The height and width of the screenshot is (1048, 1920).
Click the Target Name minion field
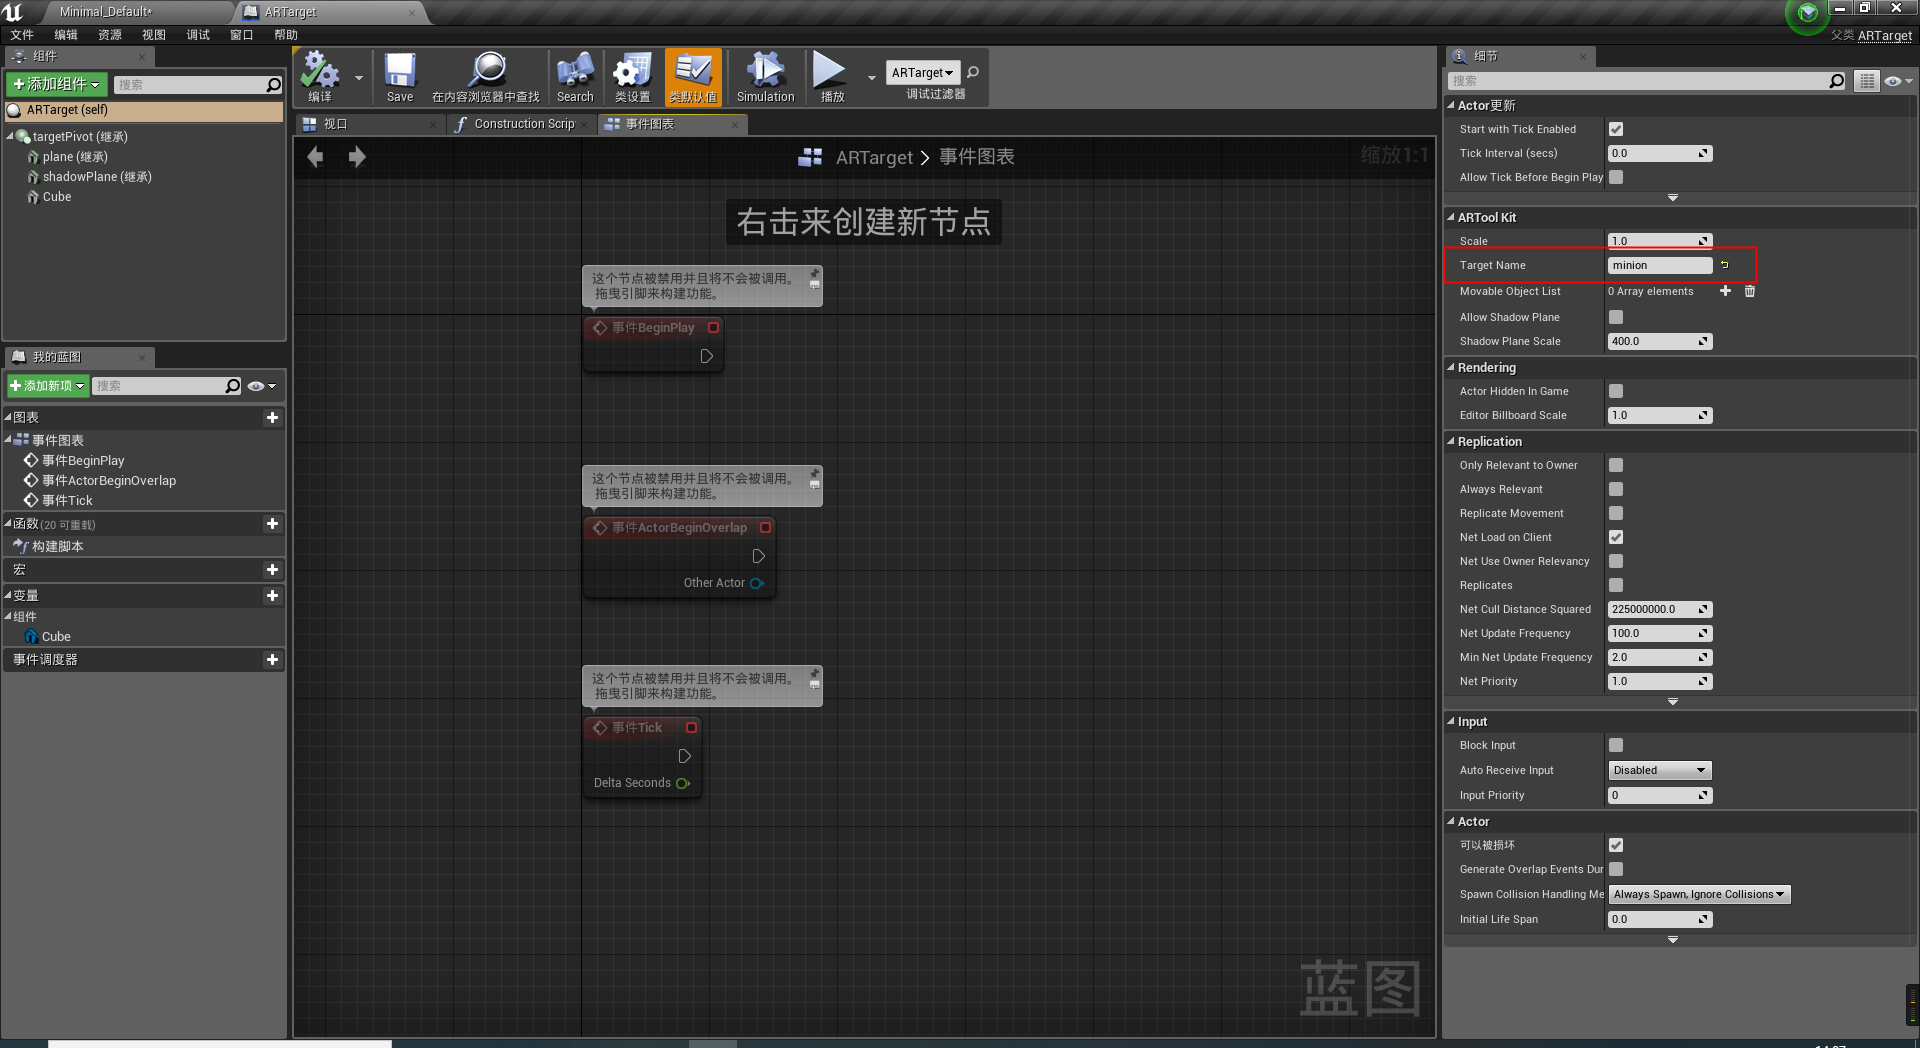point(1658,265)
